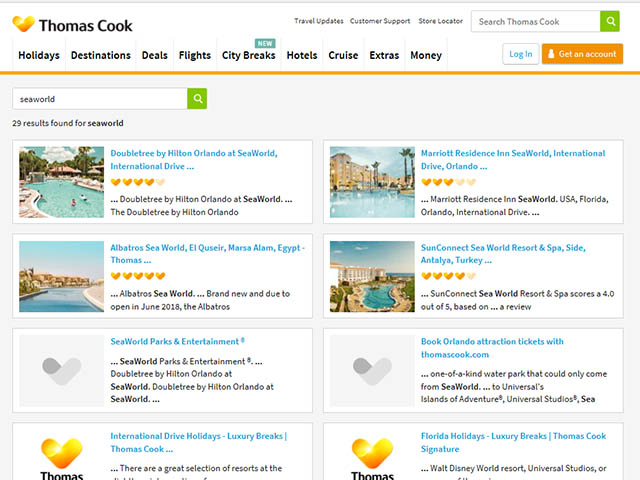The height and width of the screenshot is (480, 640).
Task: Click green search button next to seaworld field
Action: click(197, 98)
